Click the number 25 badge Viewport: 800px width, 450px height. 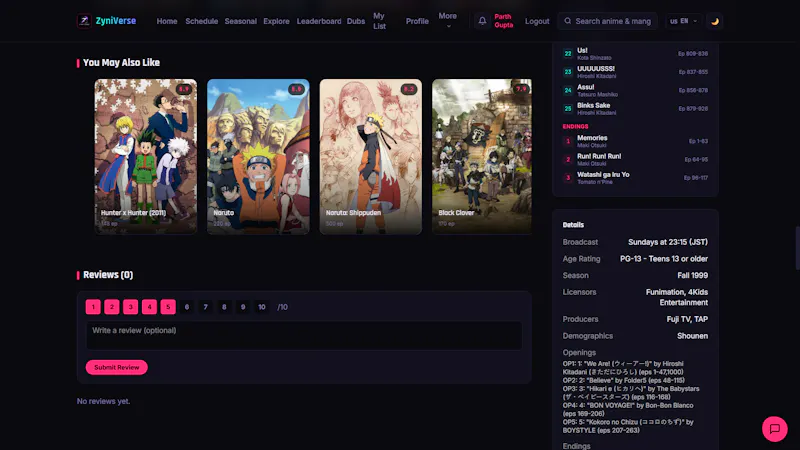tap(568, 109)
